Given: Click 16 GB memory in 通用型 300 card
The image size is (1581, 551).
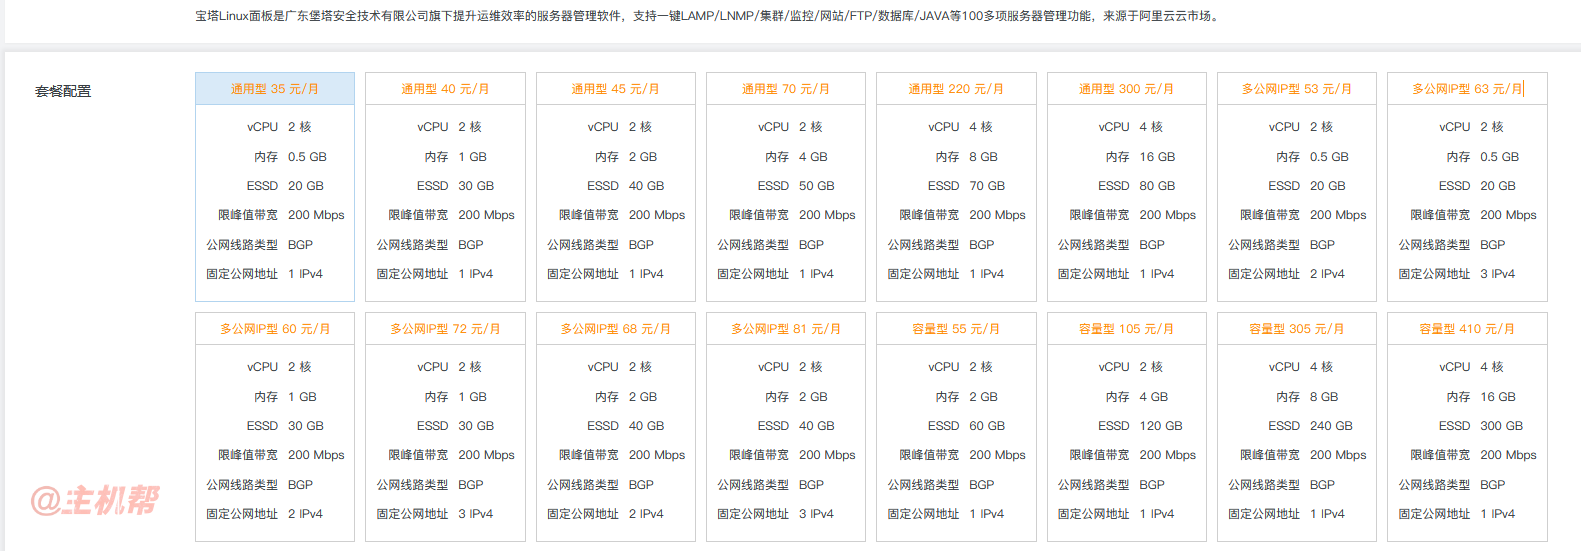Looking at the screenshot, I should point(1157,157).
